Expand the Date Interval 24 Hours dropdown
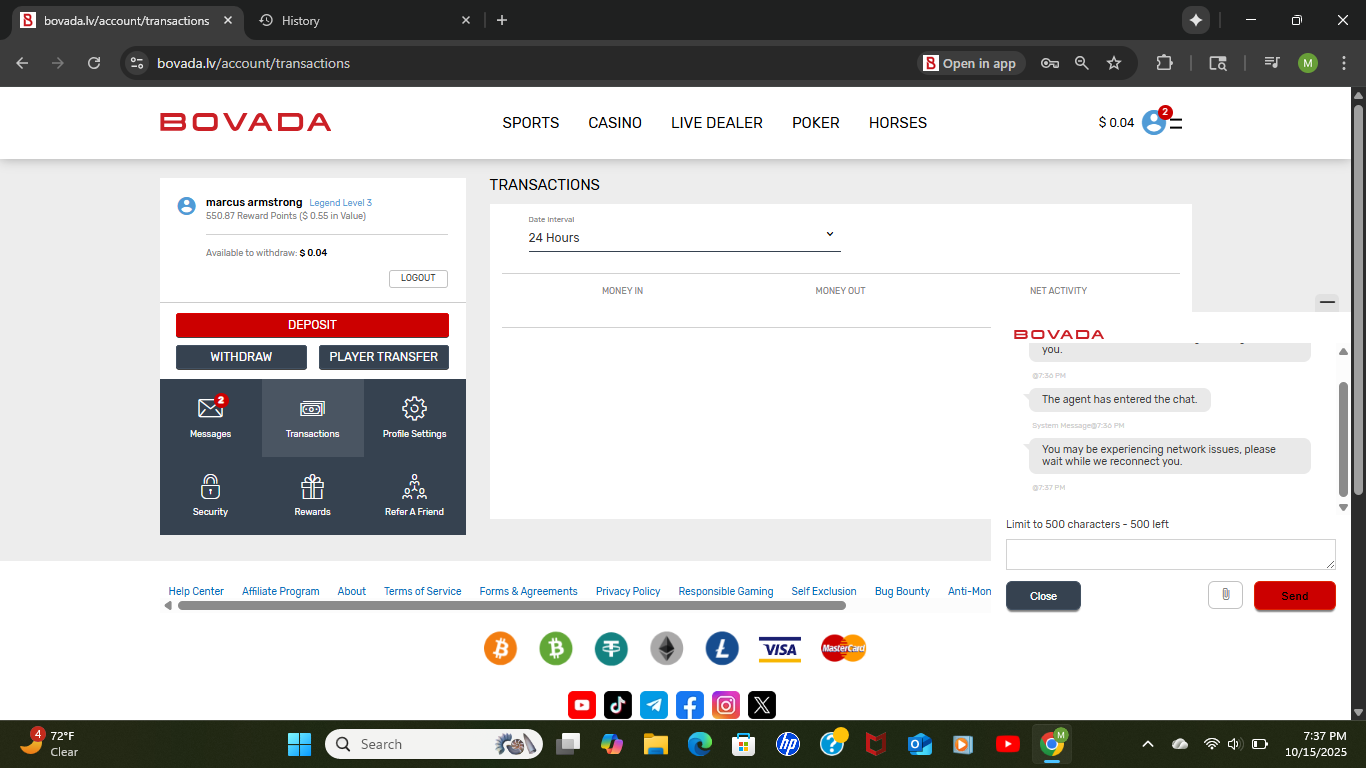Viewport: 1366px width, 768px height. [x=684, y=237]
